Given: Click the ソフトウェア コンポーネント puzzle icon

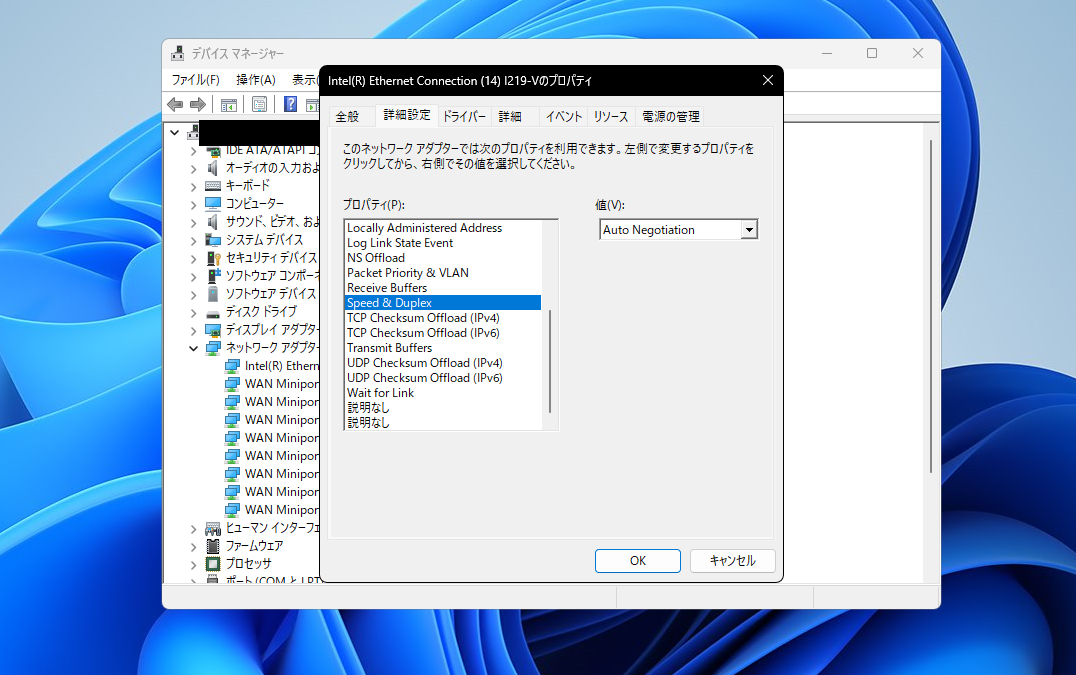Looking at the screenshot, I should [x=213, y=276].
